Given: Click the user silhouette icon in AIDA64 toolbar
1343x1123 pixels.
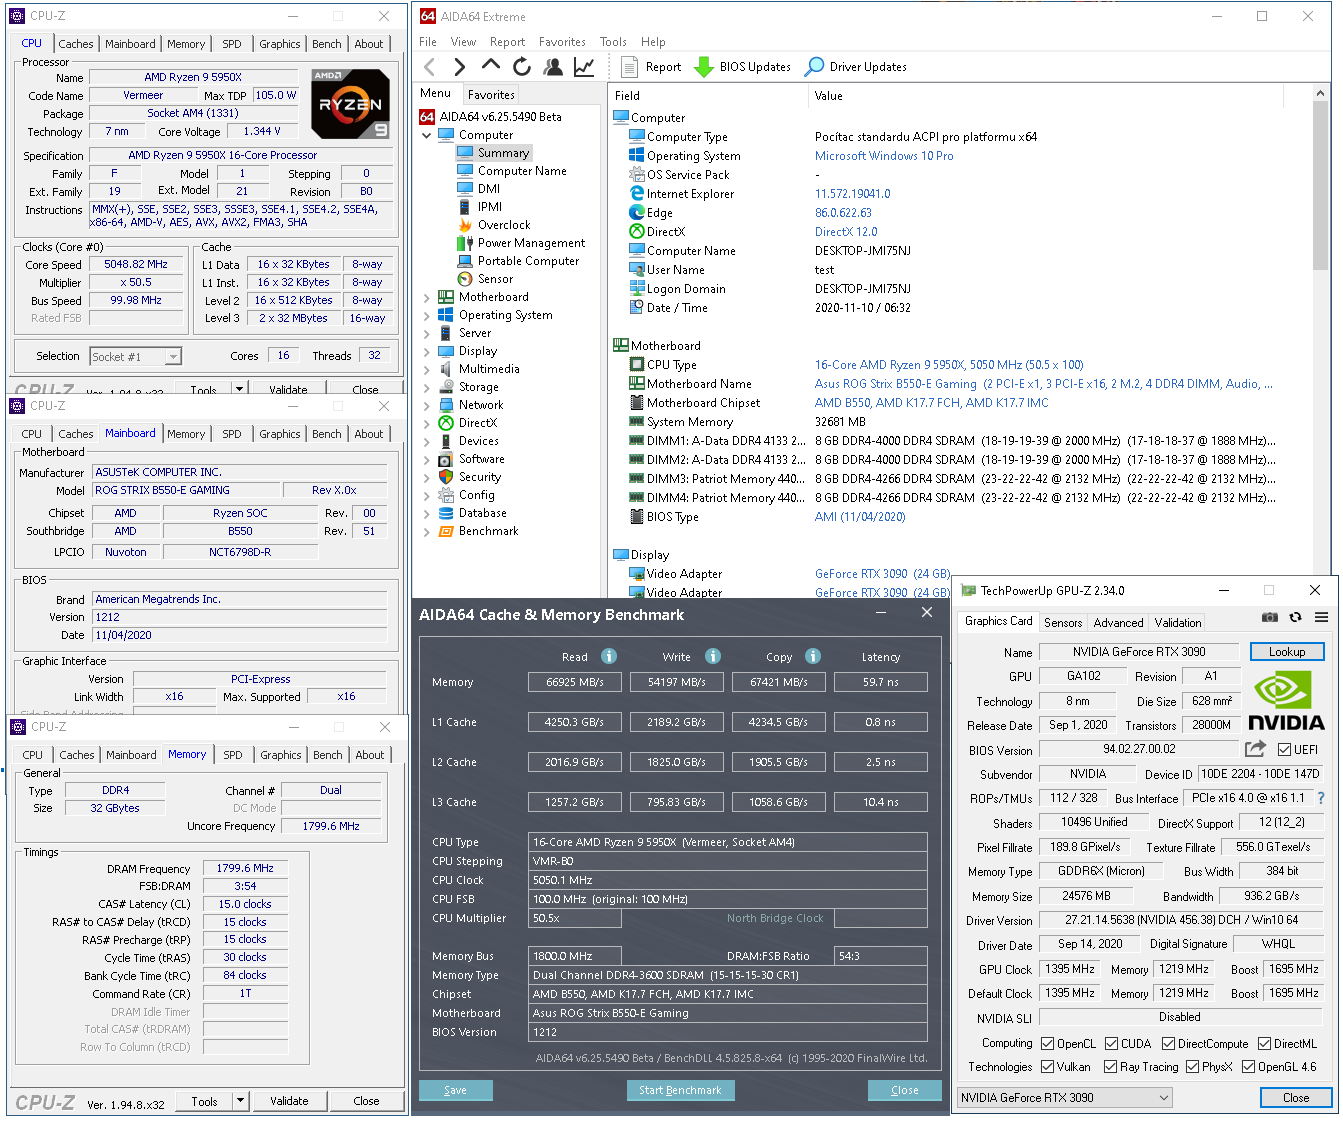Looking at the screenshot, I should (x=553, y=67).
